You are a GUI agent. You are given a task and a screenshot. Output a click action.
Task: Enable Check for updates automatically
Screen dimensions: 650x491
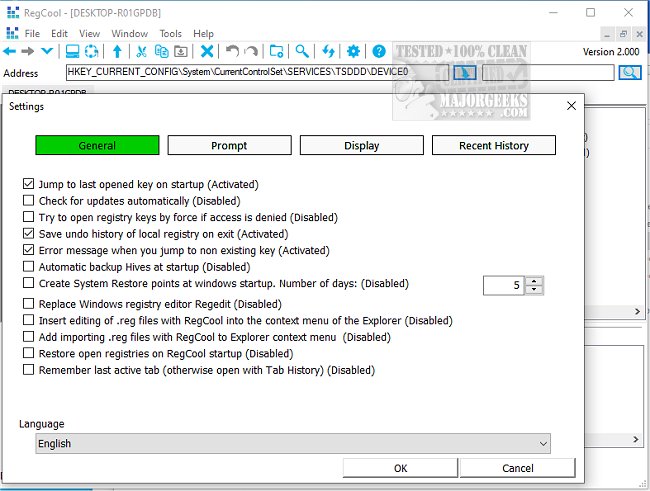tap(28, 200)
